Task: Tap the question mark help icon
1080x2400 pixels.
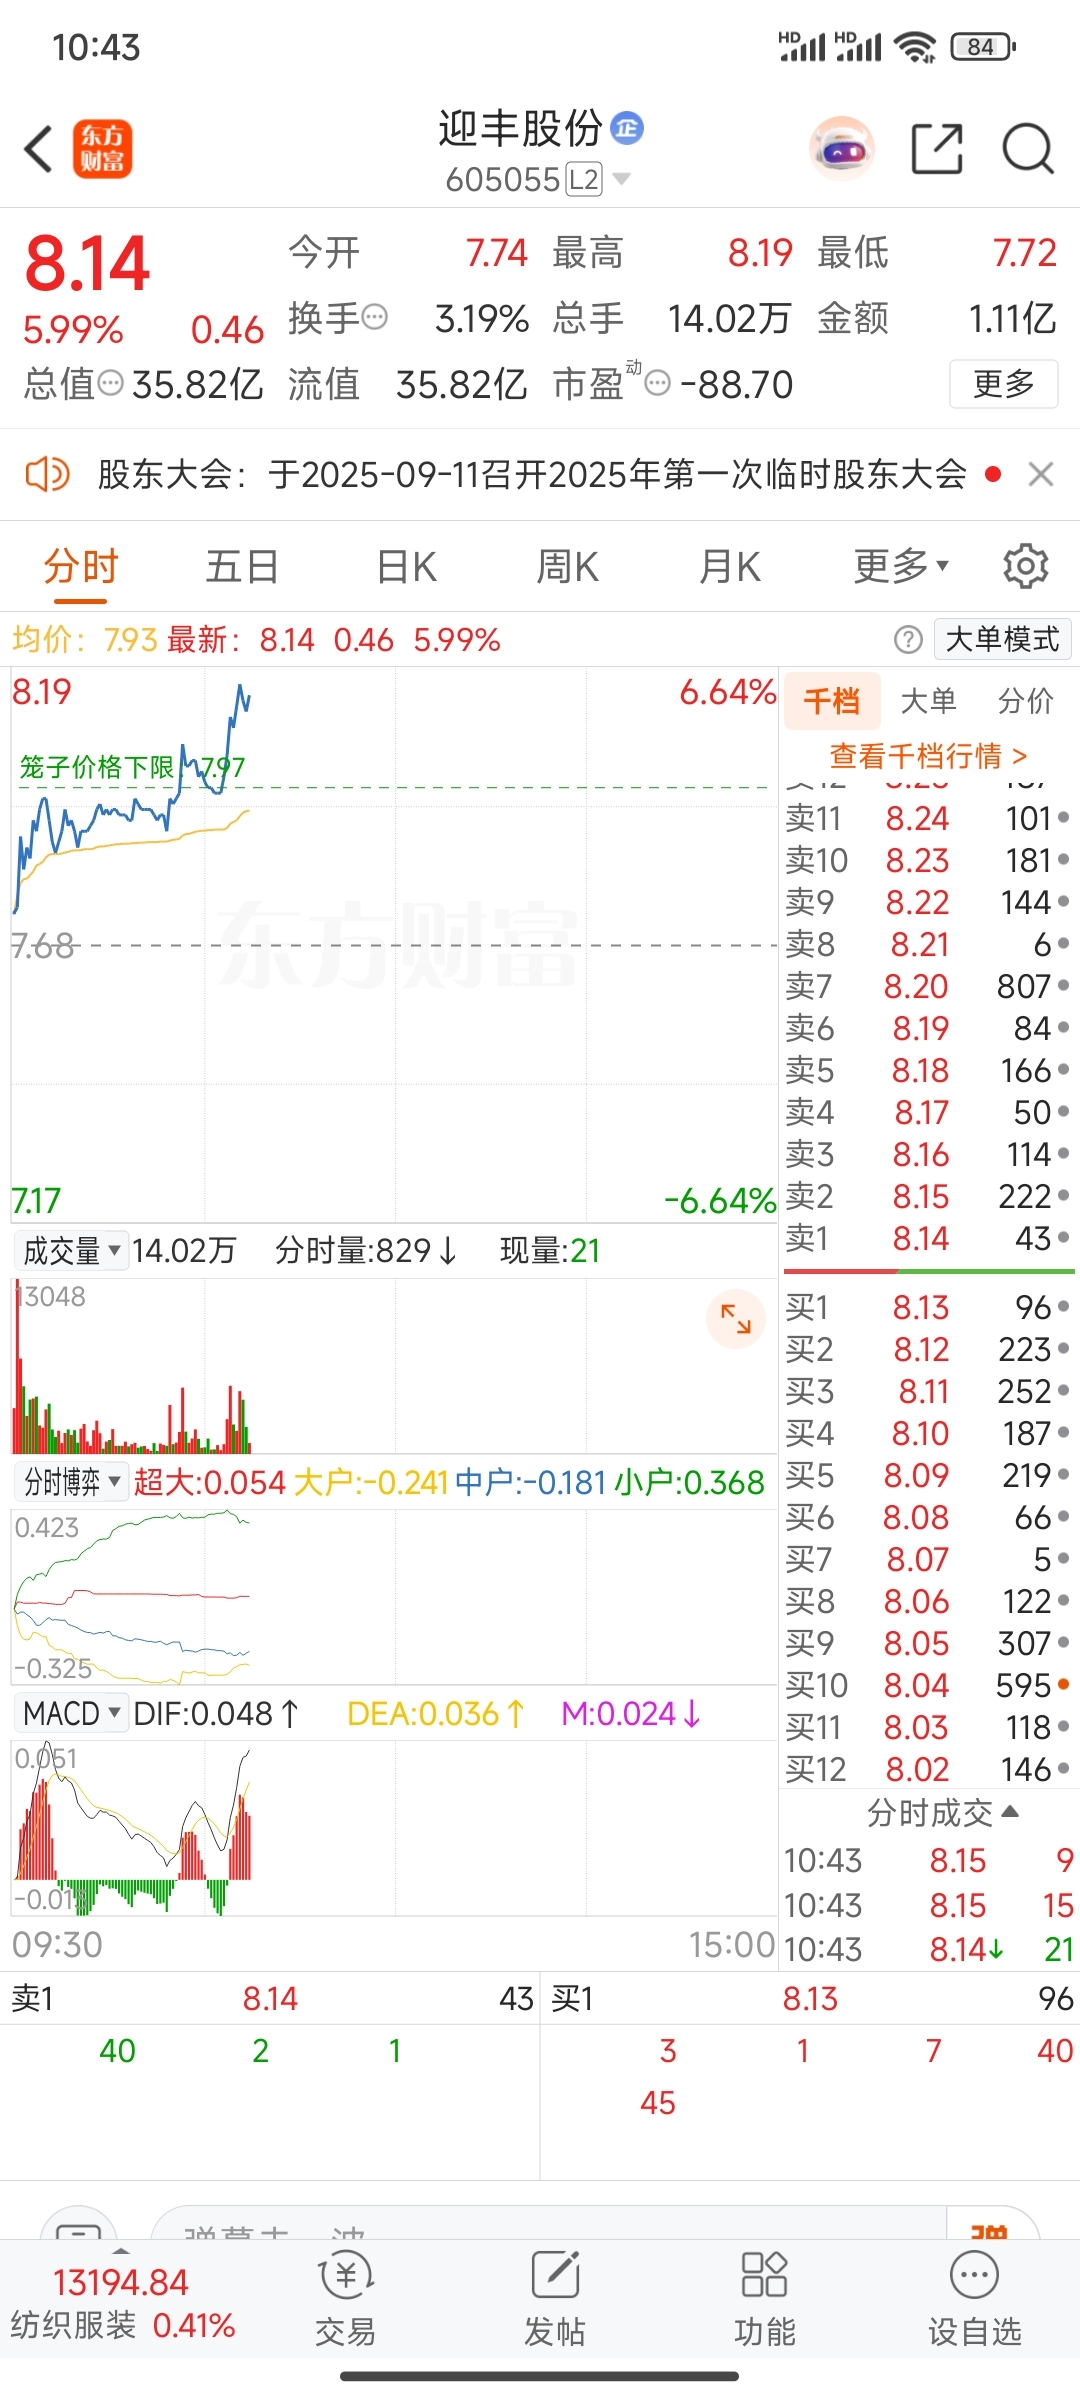Action: pyautogui.click(x=908, y=640)
